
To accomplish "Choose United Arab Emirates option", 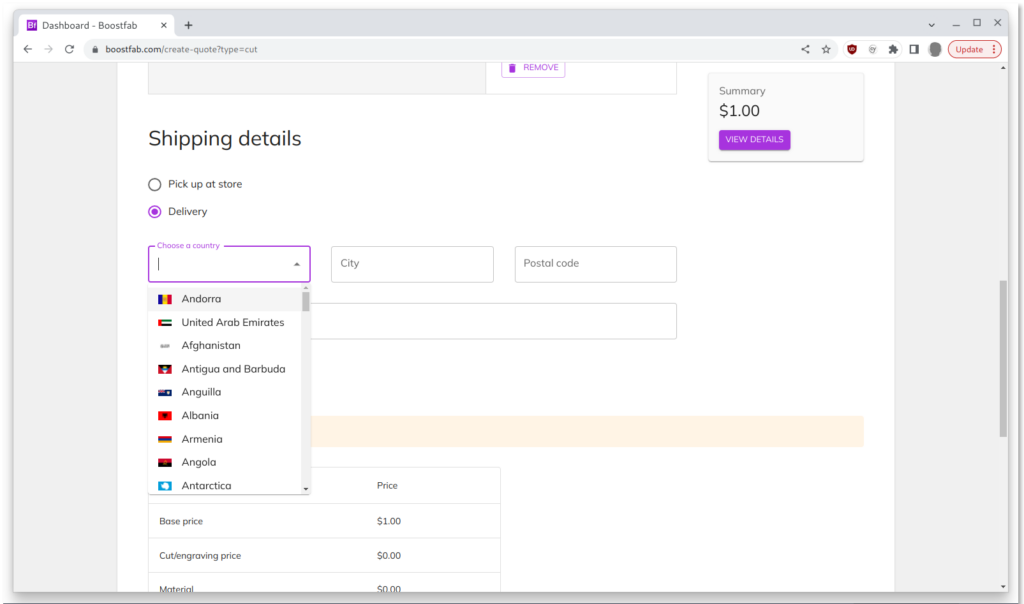I will pos(225,323).
